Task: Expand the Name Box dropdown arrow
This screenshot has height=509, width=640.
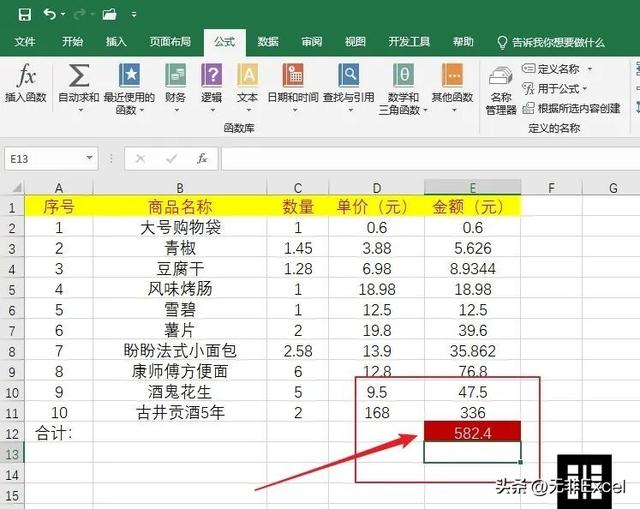Action: 89,158
